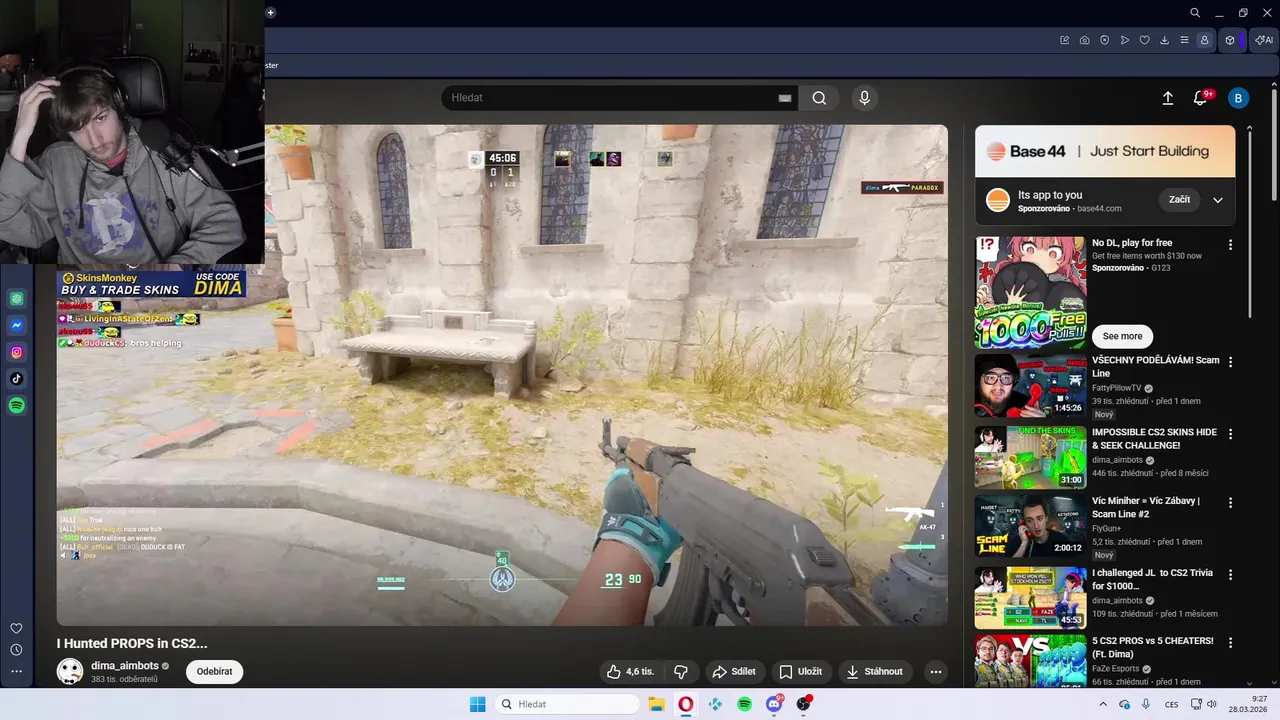Click tab search magnifier in title bar

tap(1195, 13)
